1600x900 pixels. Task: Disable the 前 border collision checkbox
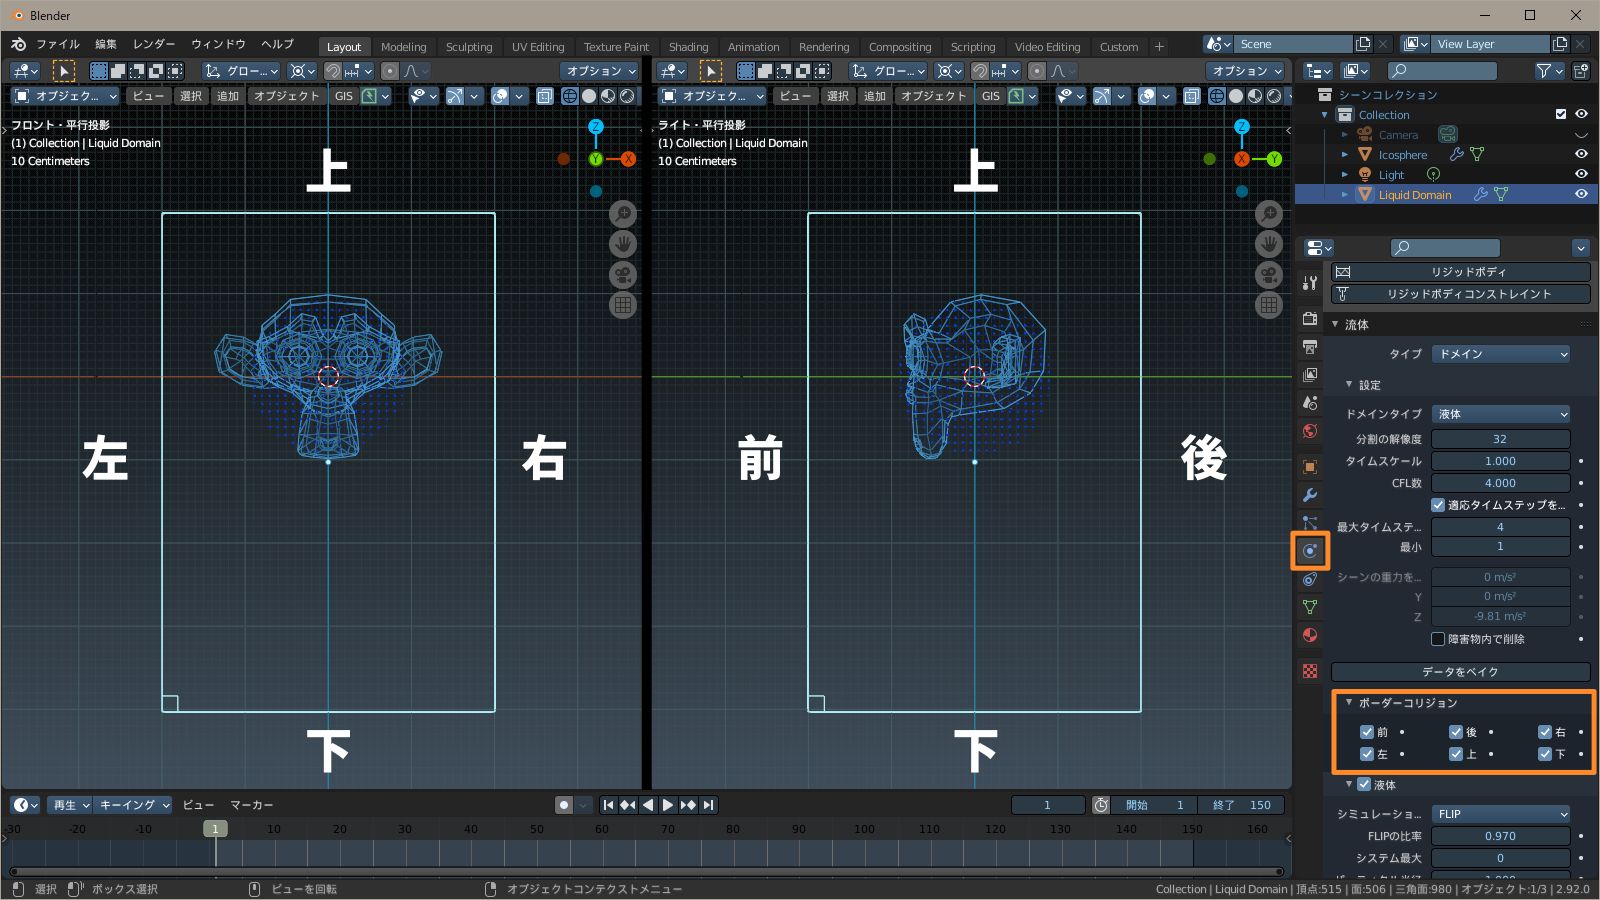1367,732
